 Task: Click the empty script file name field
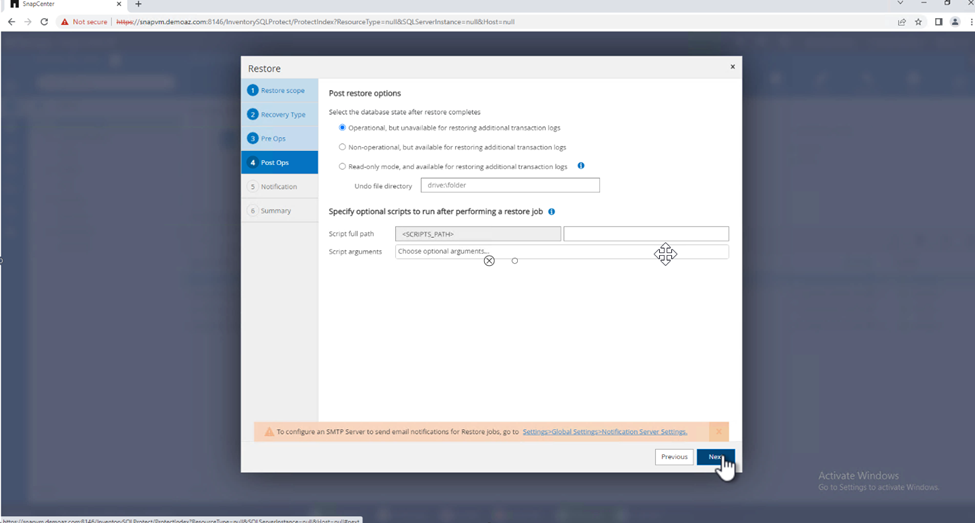[646, 234]
